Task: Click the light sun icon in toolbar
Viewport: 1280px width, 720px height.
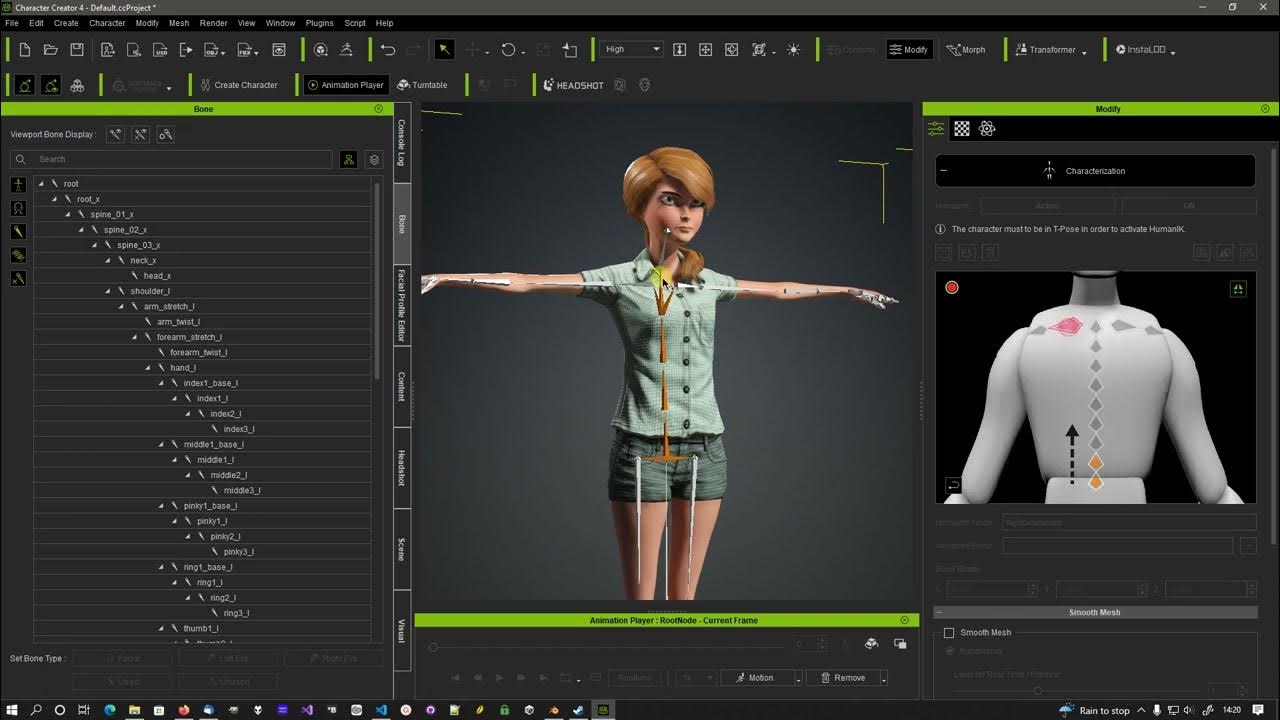Action: tap(793, 49)
